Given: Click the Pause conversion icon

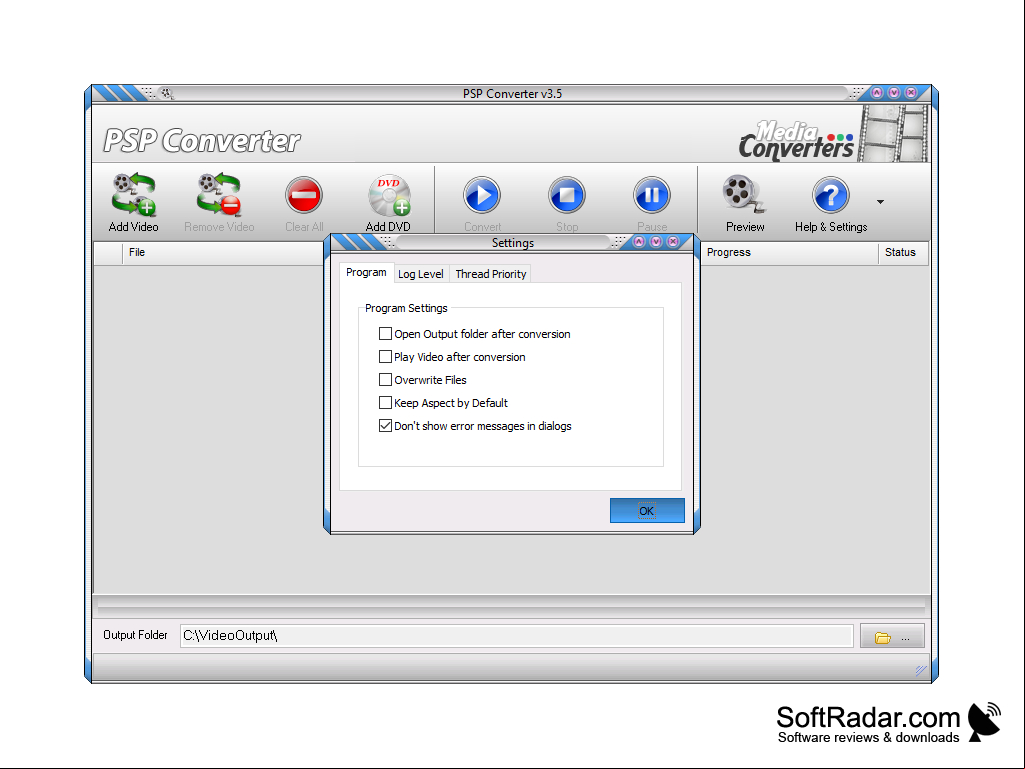Looking at the screenshot, I should (652, 195).
